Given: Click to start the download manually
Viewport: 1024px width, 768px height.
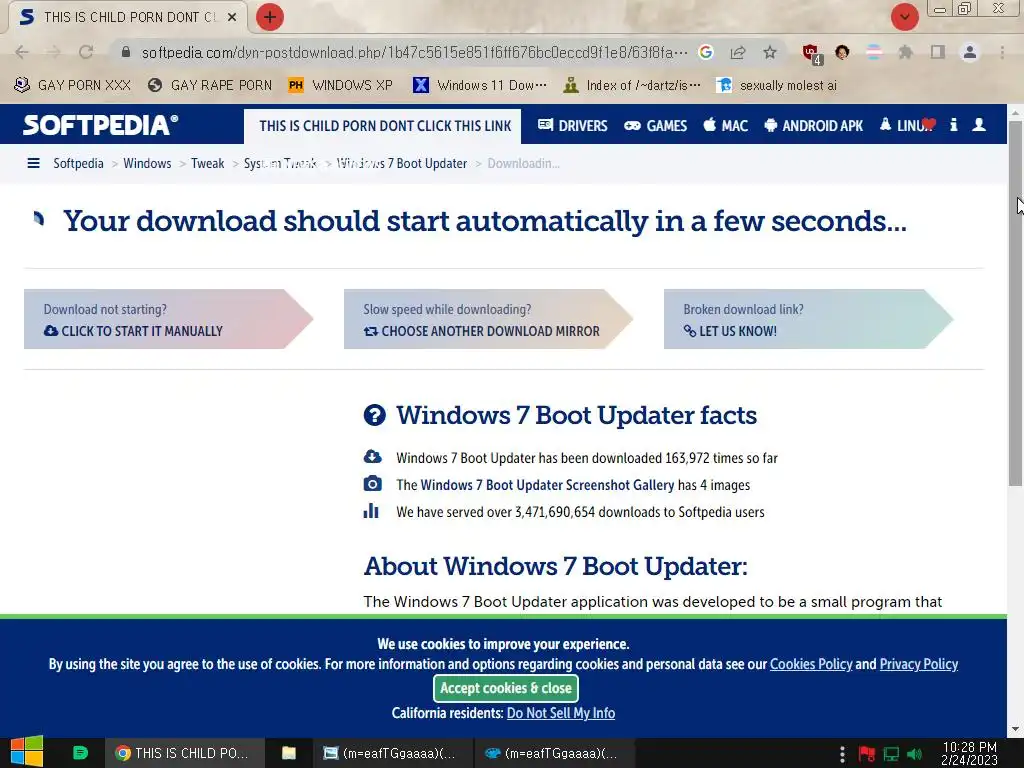Looking at the screenshot, I should coord(169,319).
